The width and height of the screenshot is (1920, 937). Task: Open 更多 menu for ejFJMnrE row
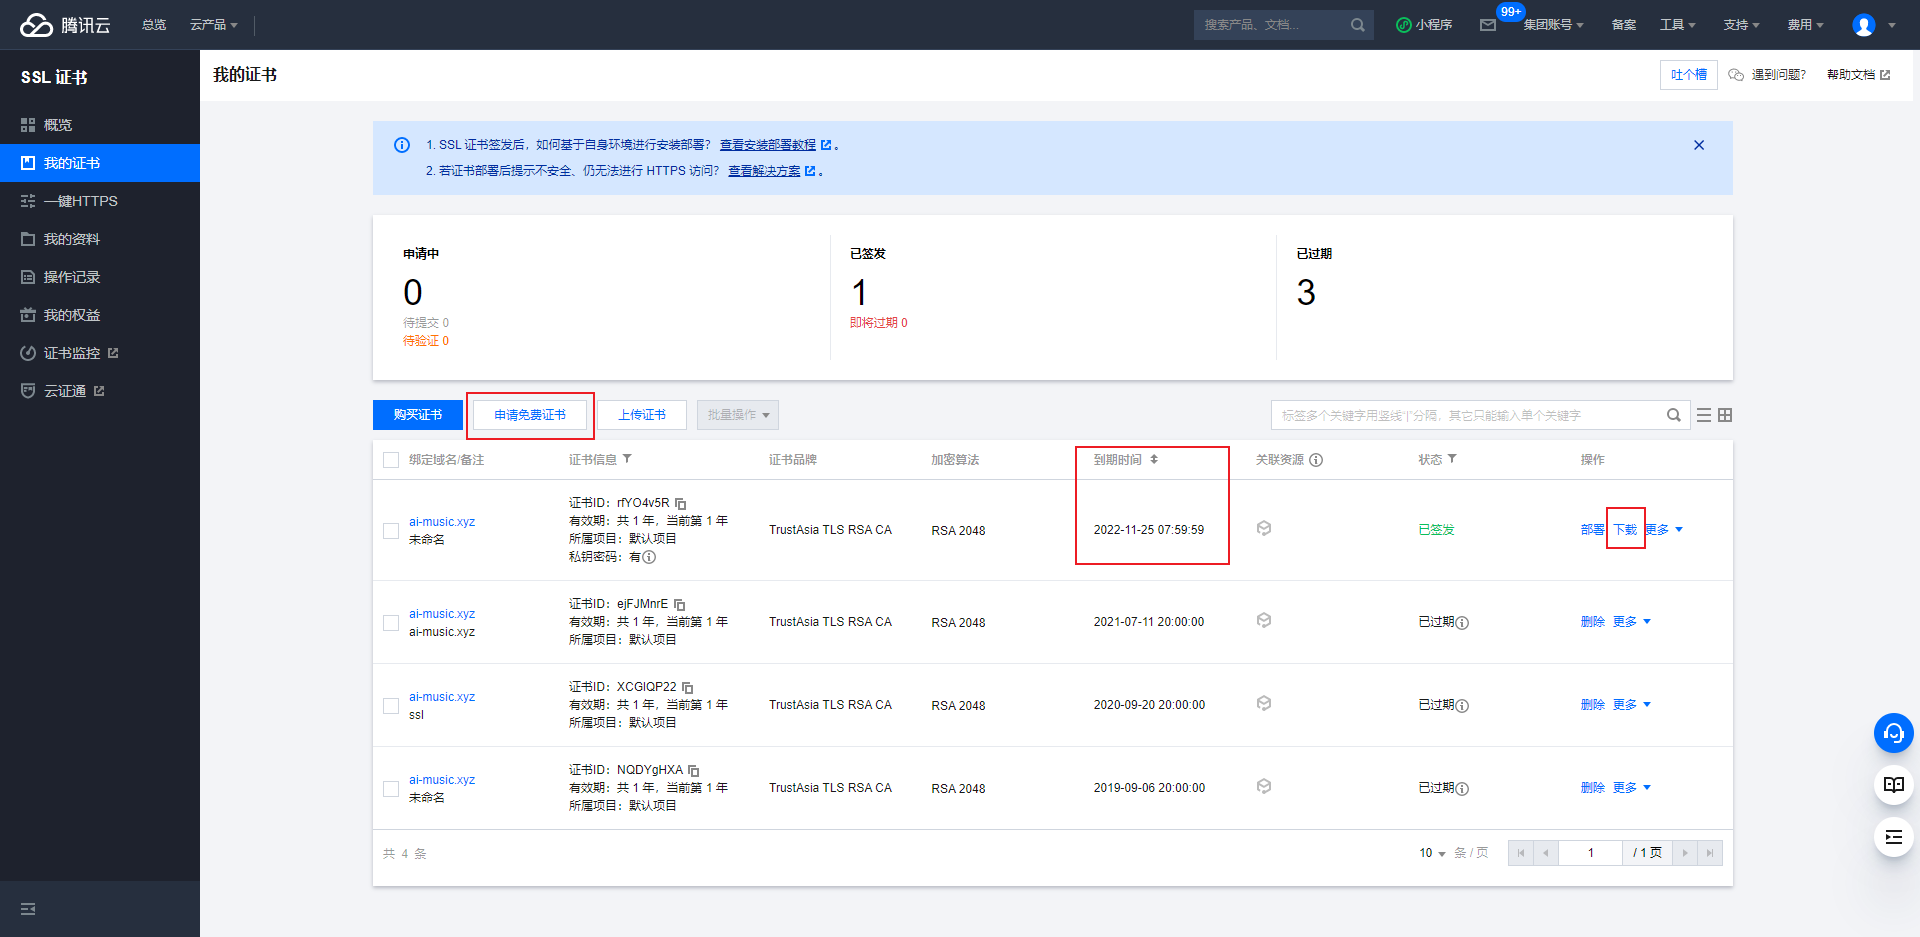click(1632, 622)
